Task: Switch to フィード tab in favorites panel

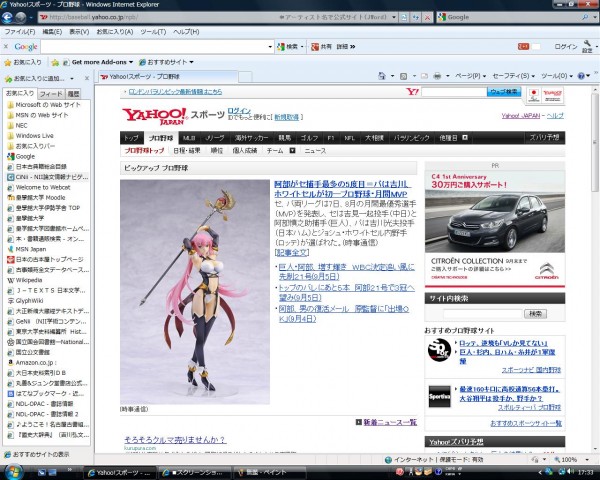Action: 51,94
